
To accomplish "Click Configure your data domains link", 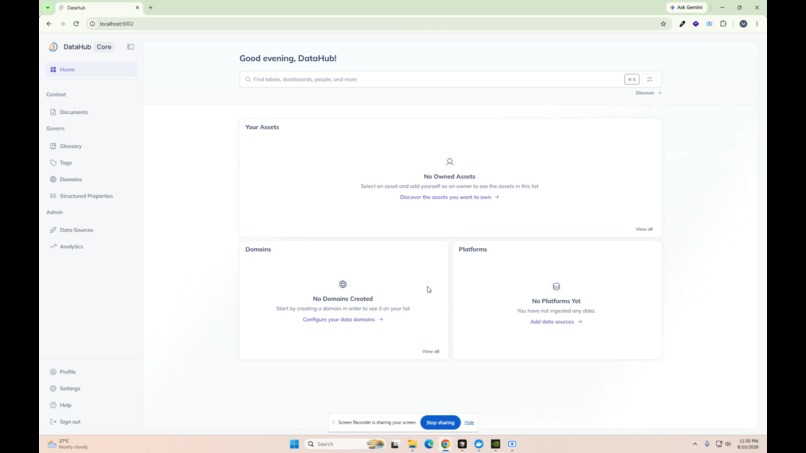I will click(x=343, y=319).
